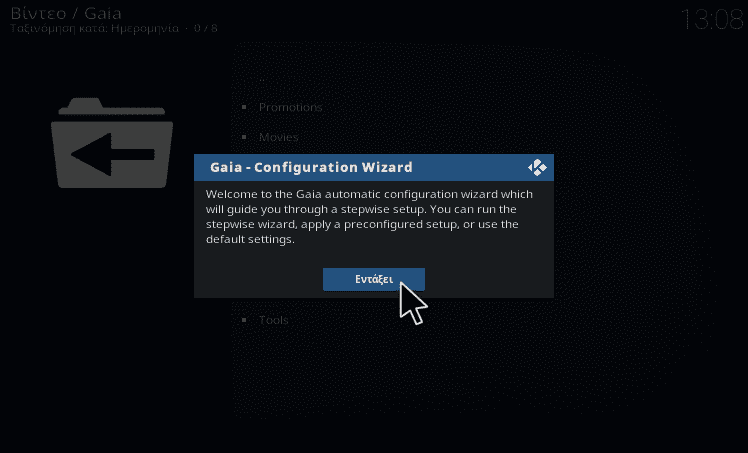Select the Tools list entry
This screenshot has width=748, height=453.
point(273,320)
